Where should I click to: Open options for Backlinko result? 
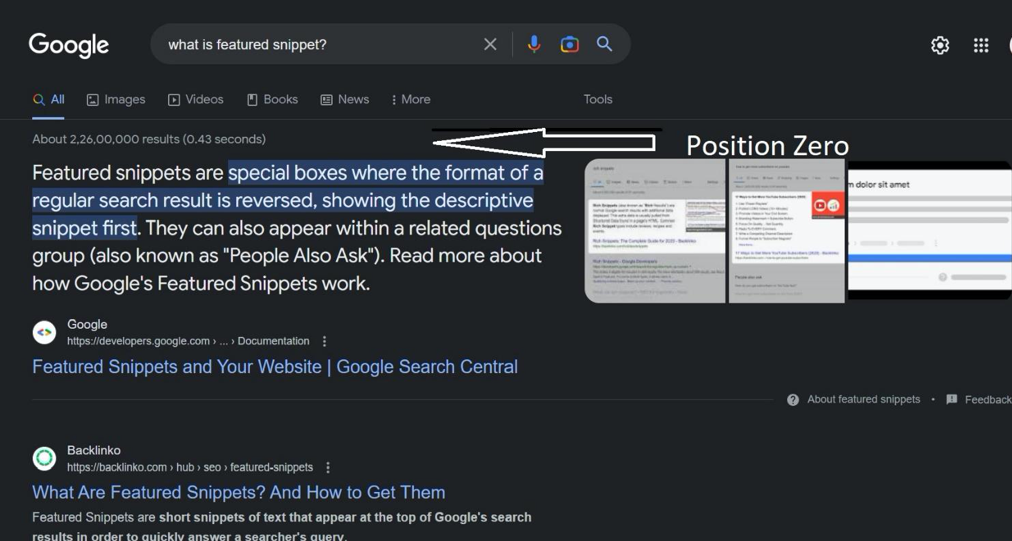pos(328,467)
